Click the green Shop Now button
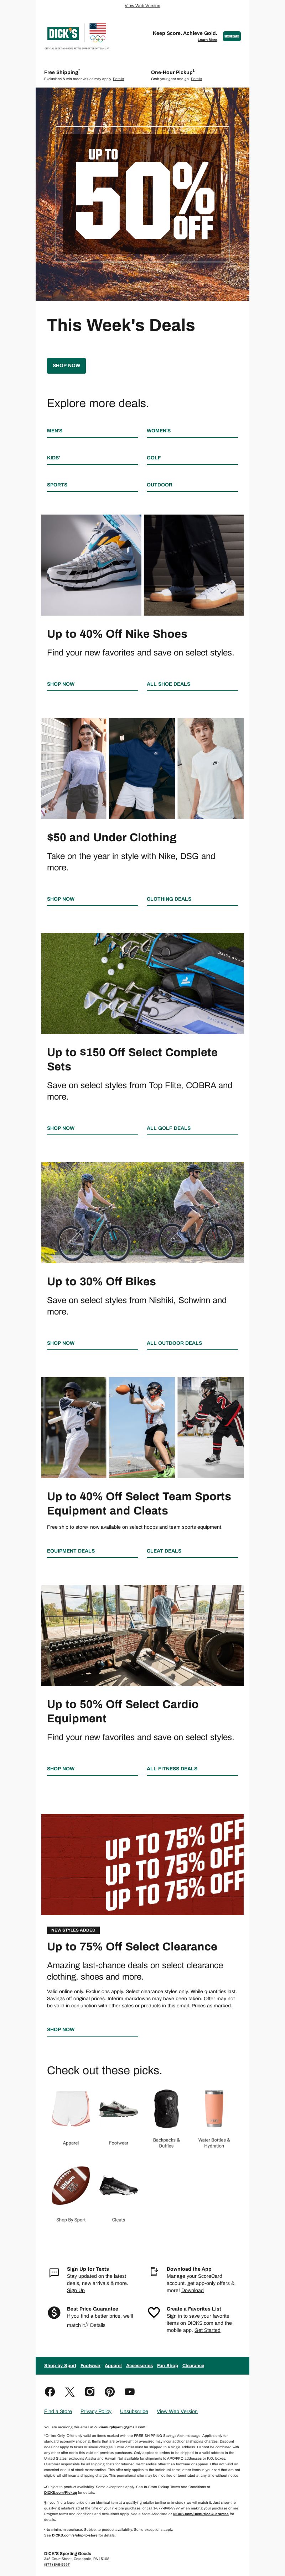Viewport: 285px width, 2576px height. click(x=66, y=365)
